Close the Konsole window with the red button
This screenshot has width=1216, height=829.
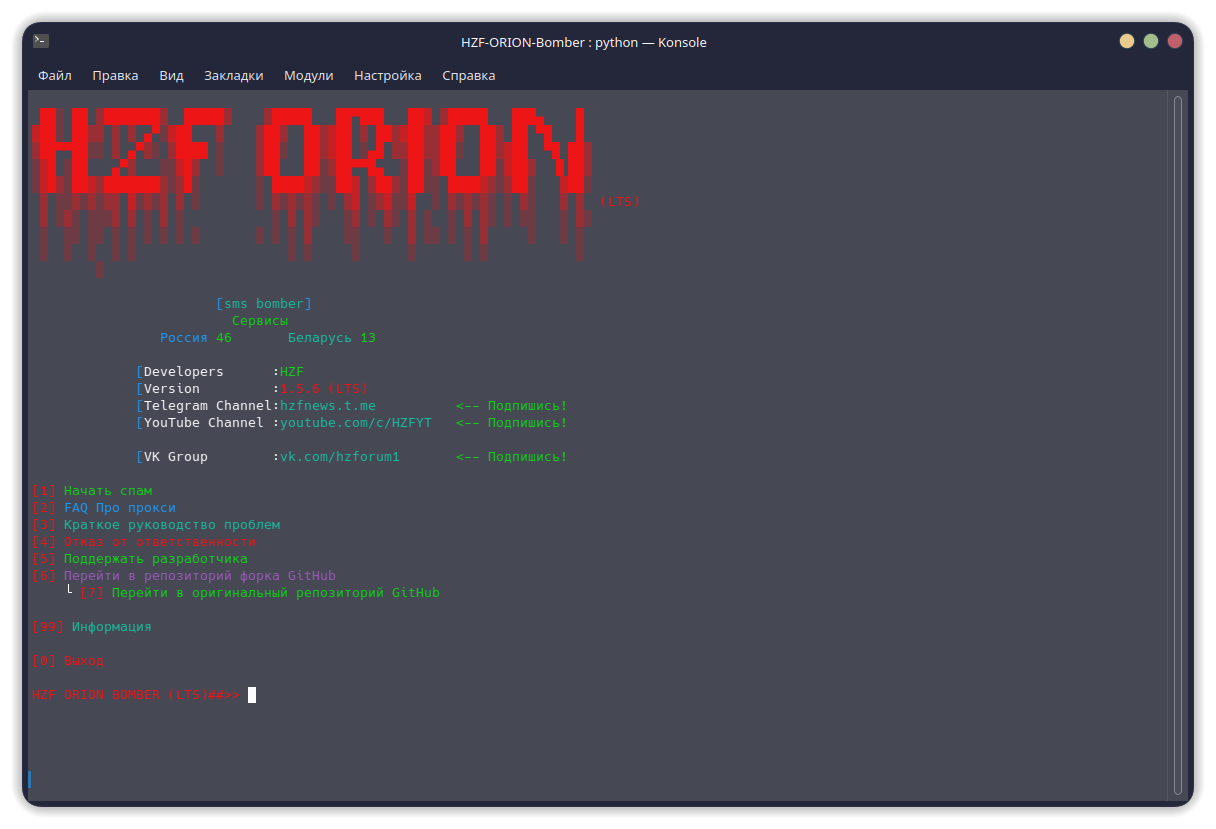pos(1175,41)
